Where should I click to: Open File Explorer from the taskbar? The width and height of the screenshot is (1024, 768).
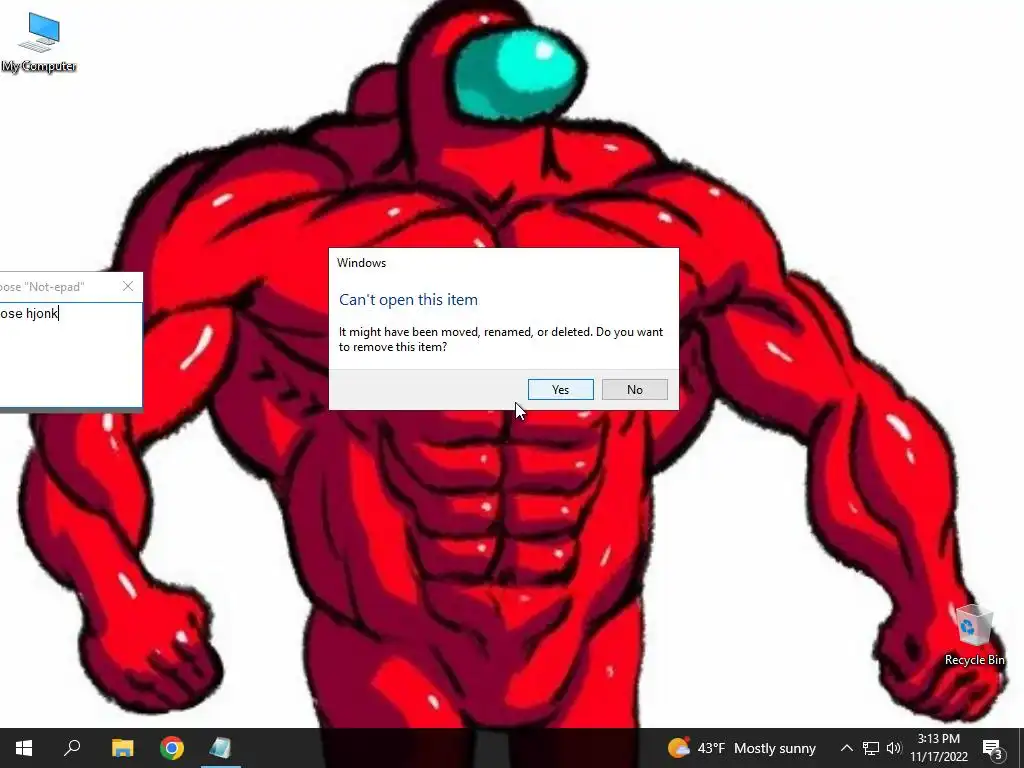point(122,748)
